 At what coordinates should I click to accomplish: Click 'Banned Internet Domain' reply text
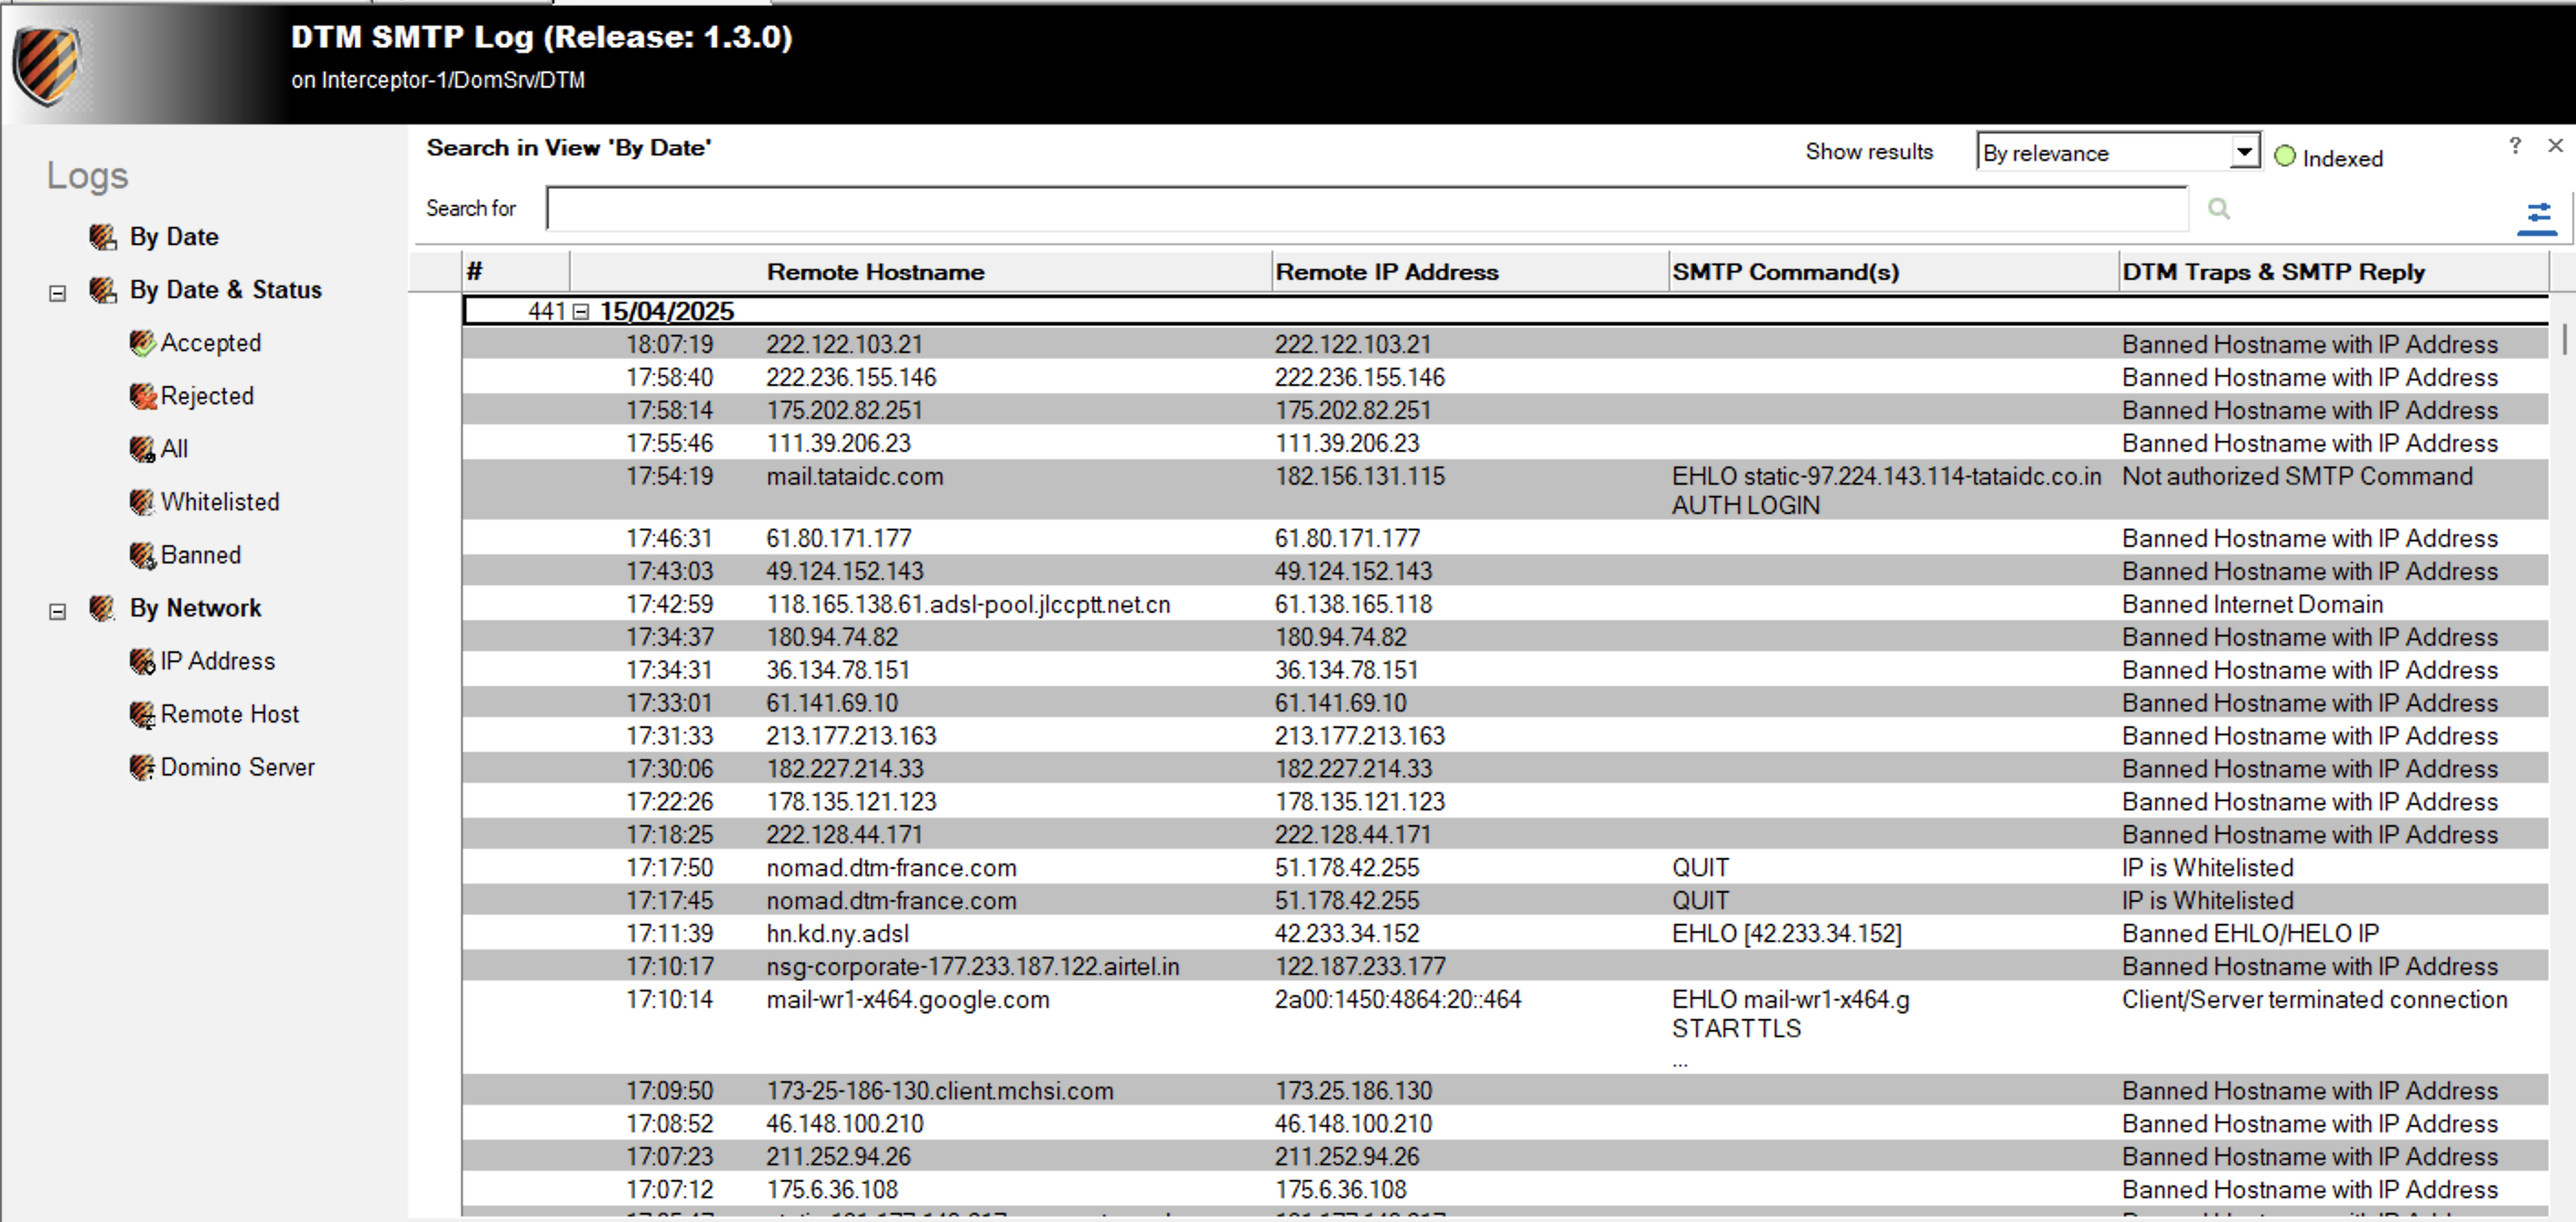pyautogui.click(x=2252, y=604)
